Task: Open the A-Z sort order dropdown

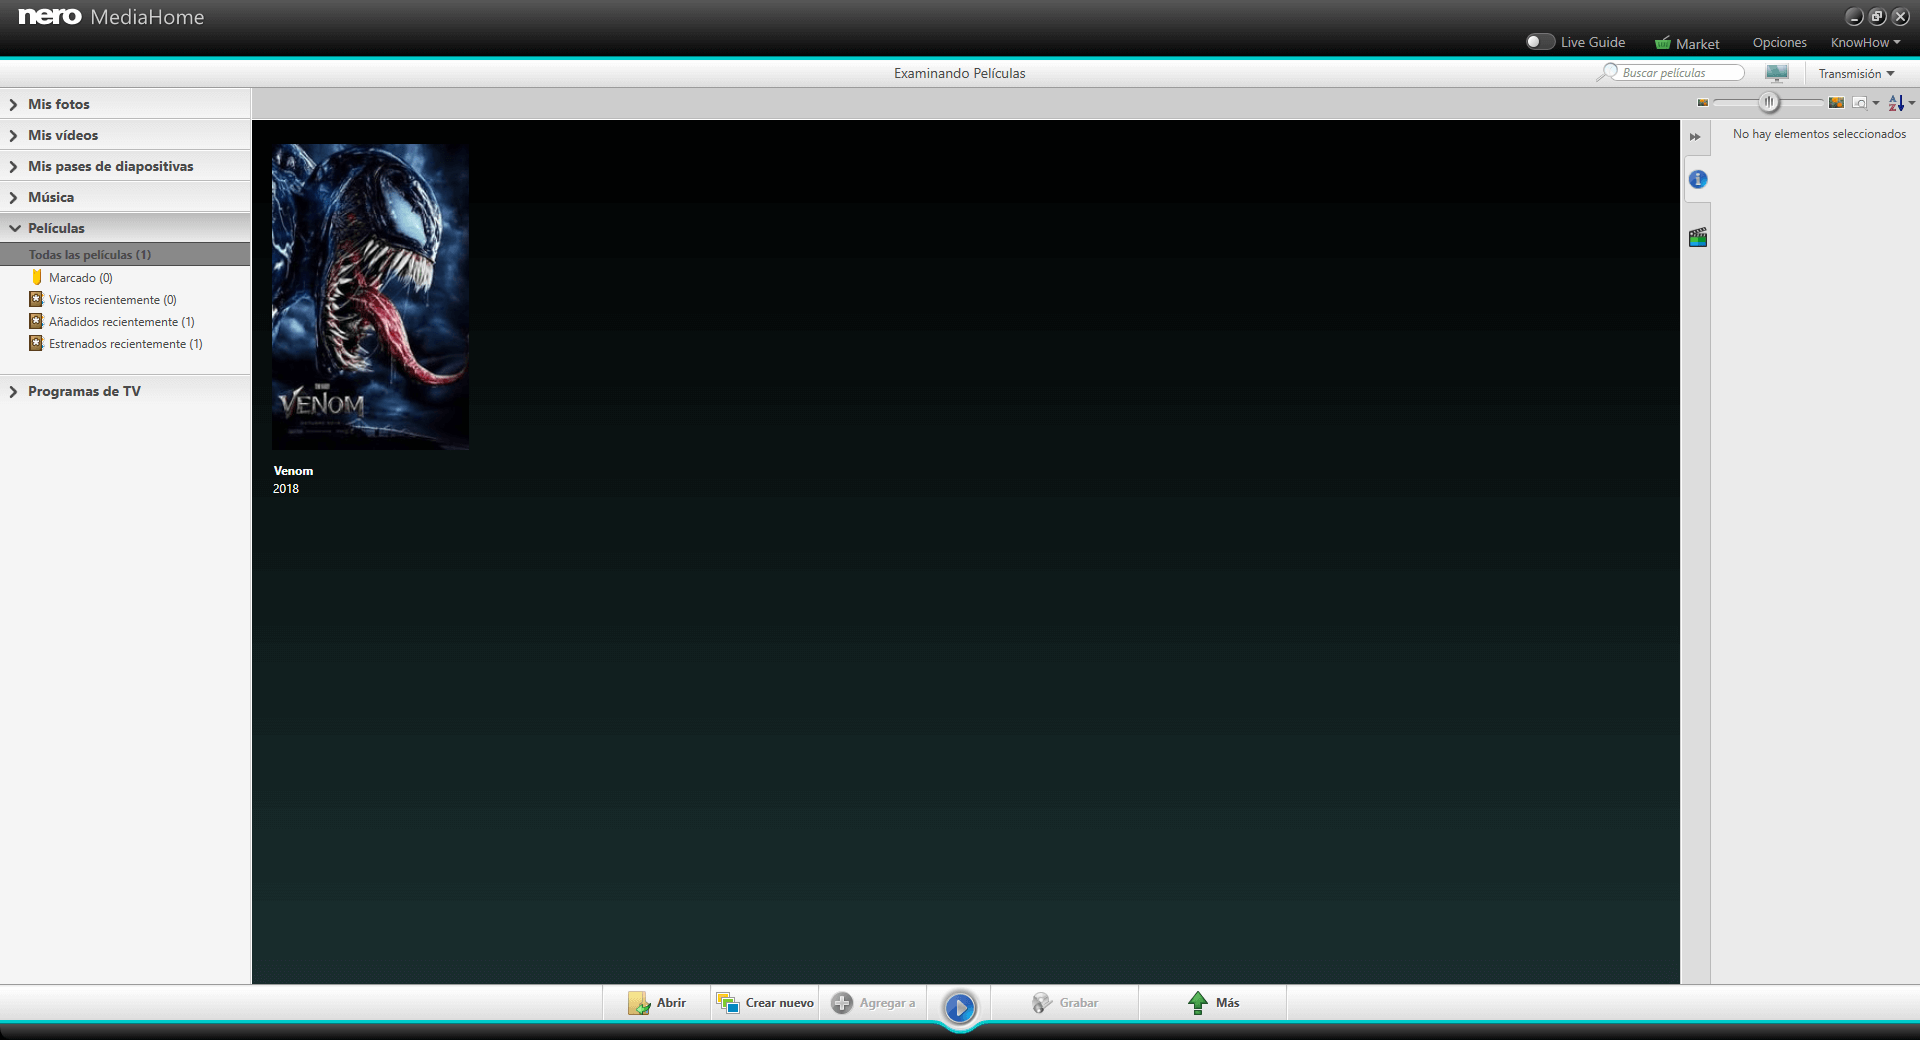Action: [1901, 103]
